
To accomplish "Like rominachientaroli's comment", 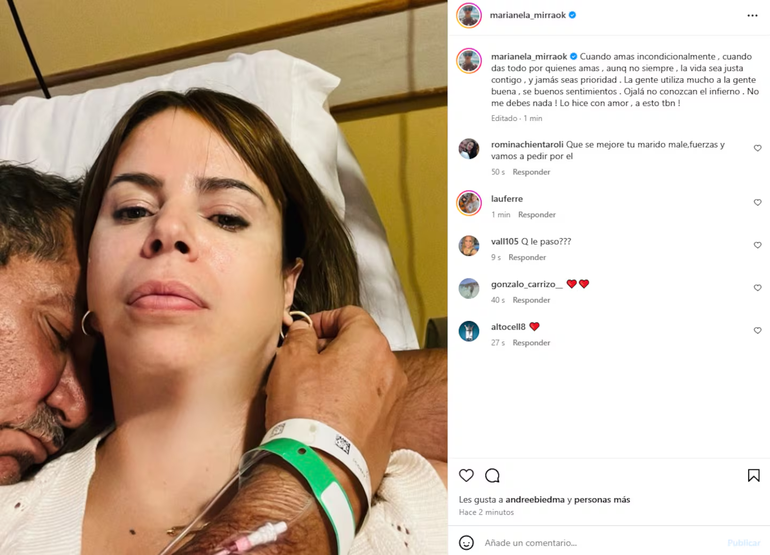I will [x=757, y=148].
